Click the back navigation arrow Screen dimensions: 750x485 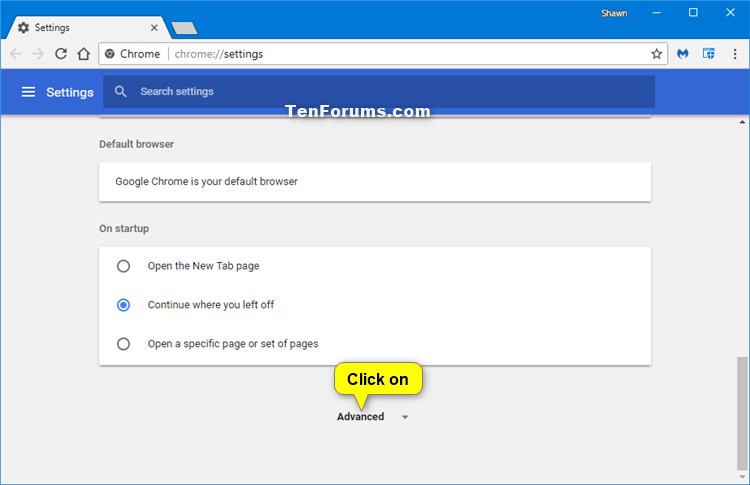tap(15, 54)
